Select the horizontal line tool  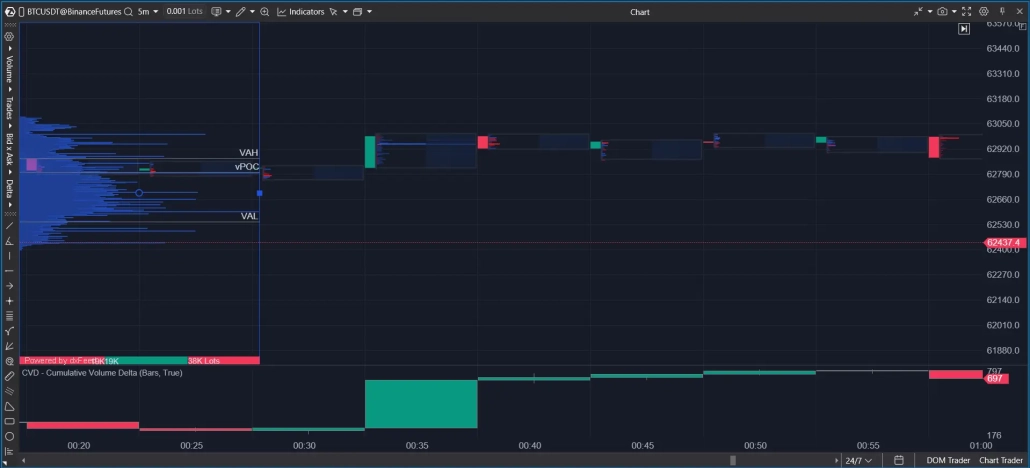point(9,271)
